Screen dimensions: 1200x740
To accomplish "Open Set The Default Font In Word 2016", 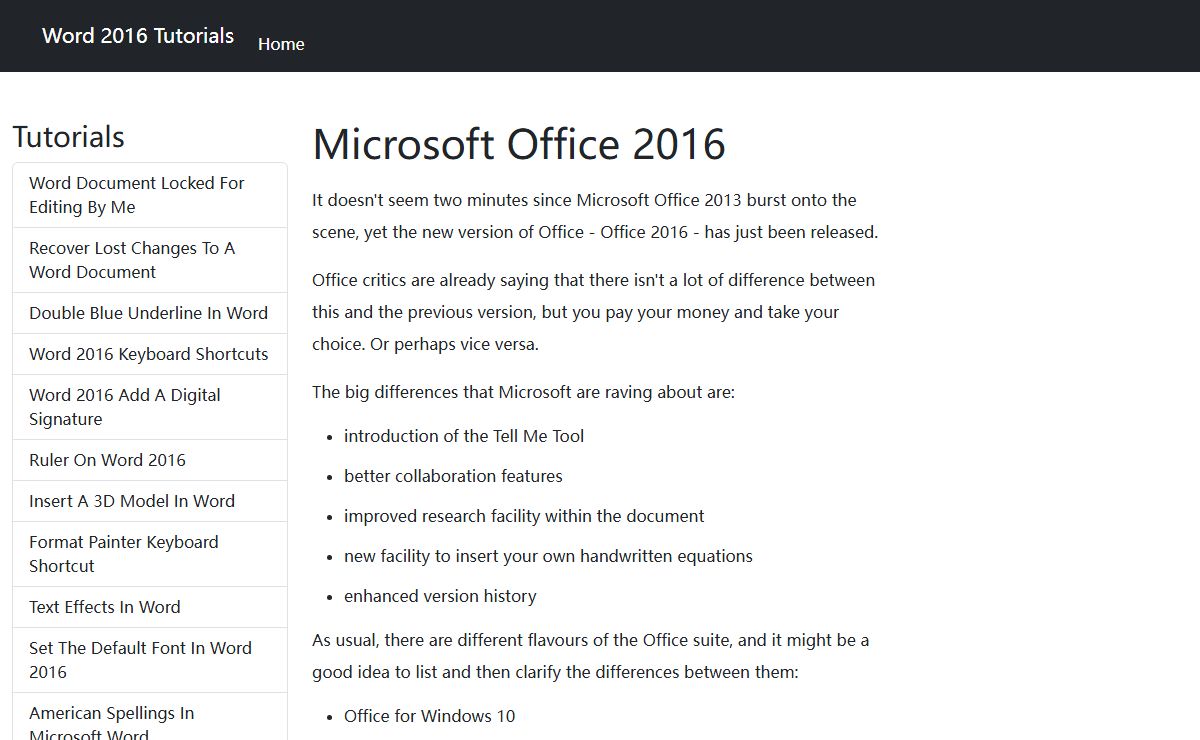I will pos(140,660).
